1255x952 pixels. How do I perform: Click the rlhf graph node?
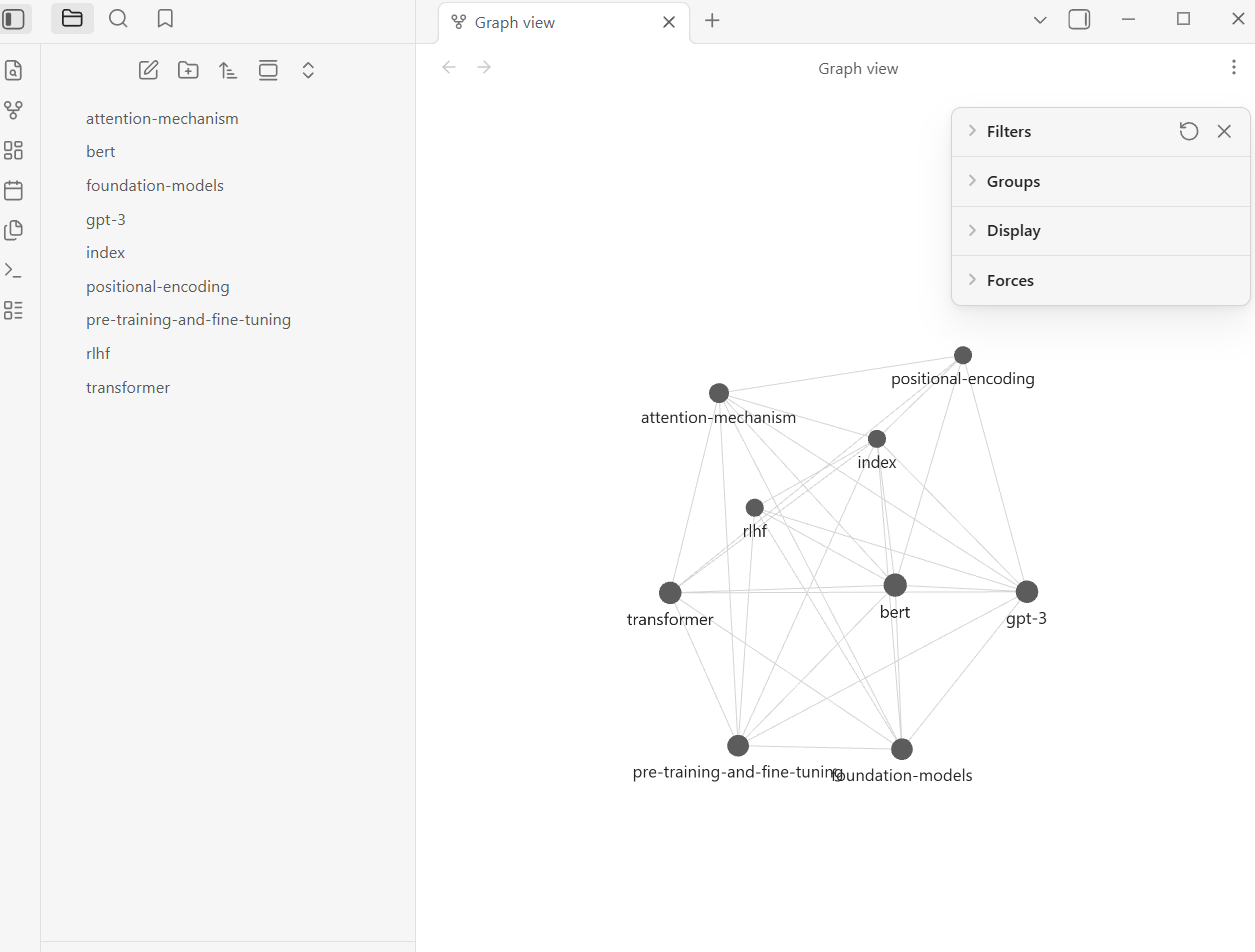(x=755, y=508)
